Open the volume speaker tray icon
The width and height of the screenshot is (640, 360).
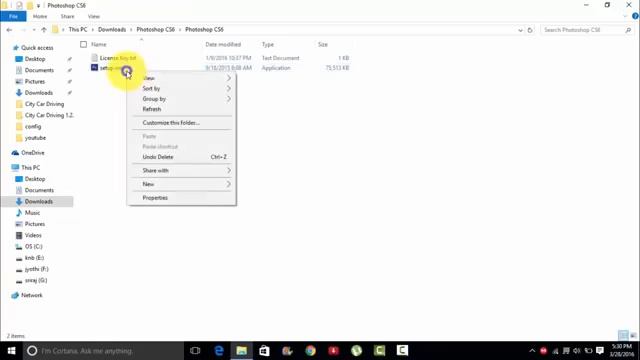[x=577, y=351]
